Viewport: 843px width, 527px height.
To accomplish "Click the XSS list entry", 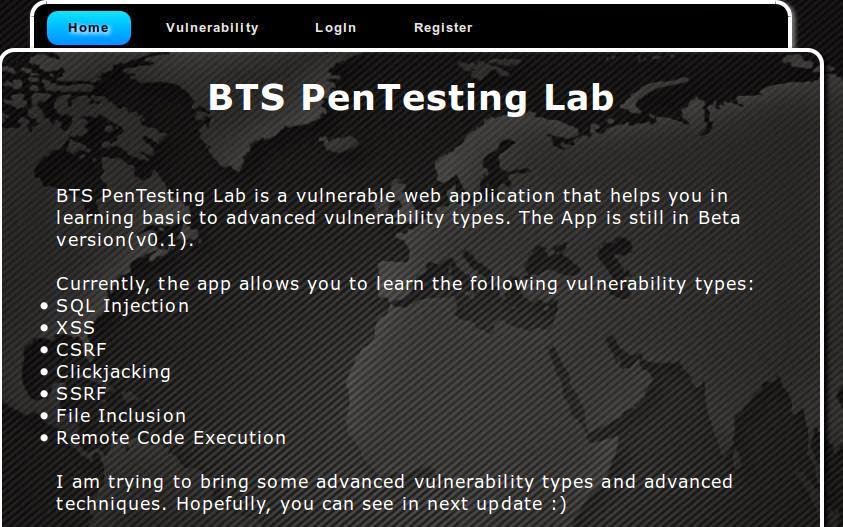I will tap(76, 328).
